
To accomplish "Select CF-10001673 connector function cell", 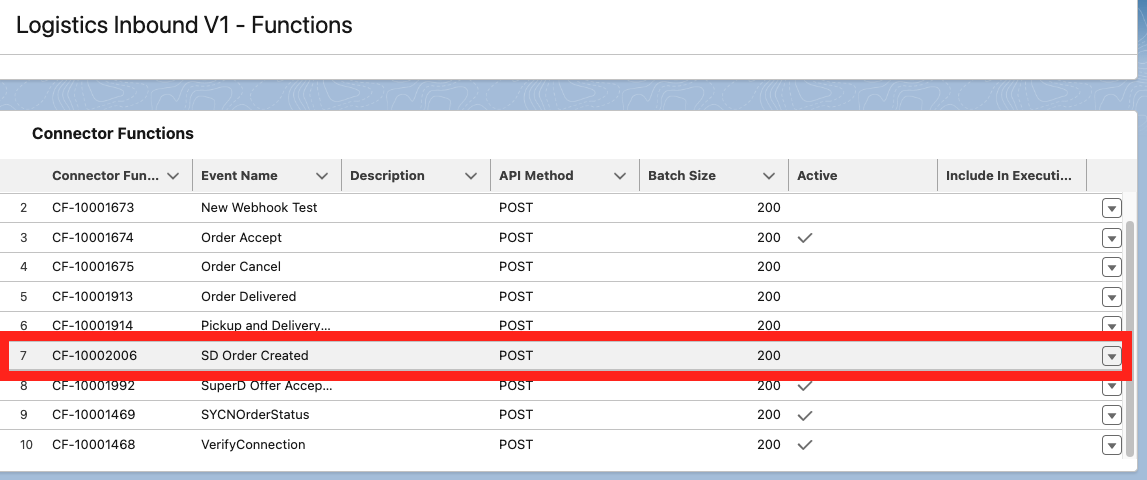I will point(93,208).
